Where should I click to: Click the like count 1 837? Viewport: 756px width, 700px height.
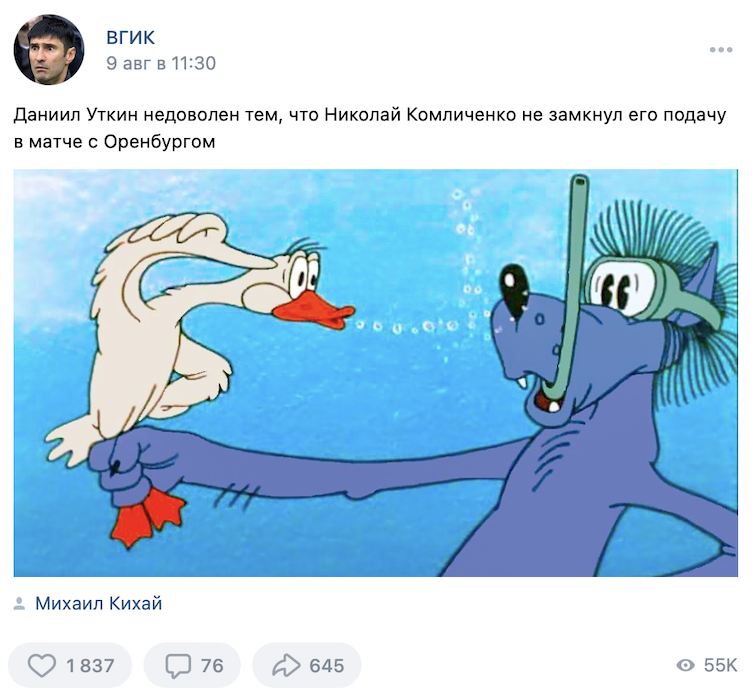(x=90, y=666)
